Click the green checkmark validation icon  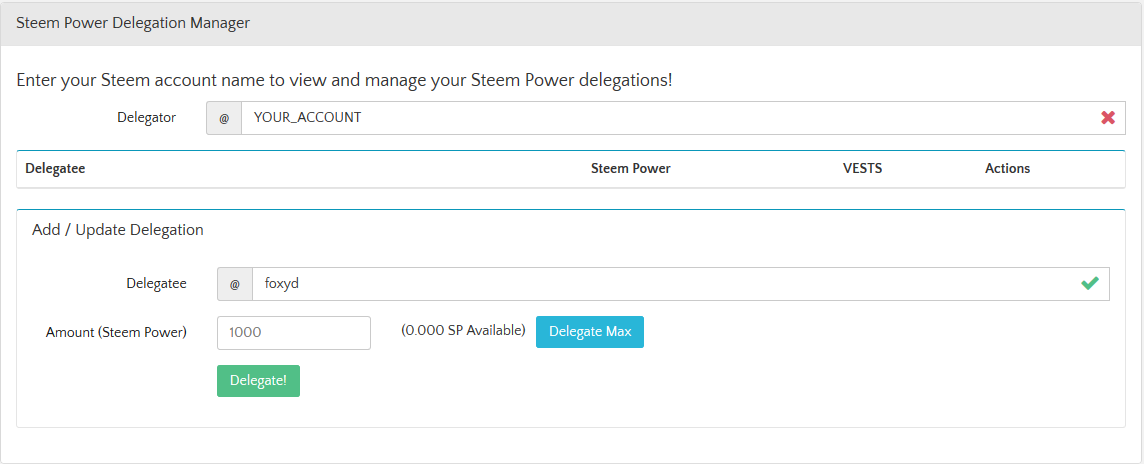[1090, 284]
